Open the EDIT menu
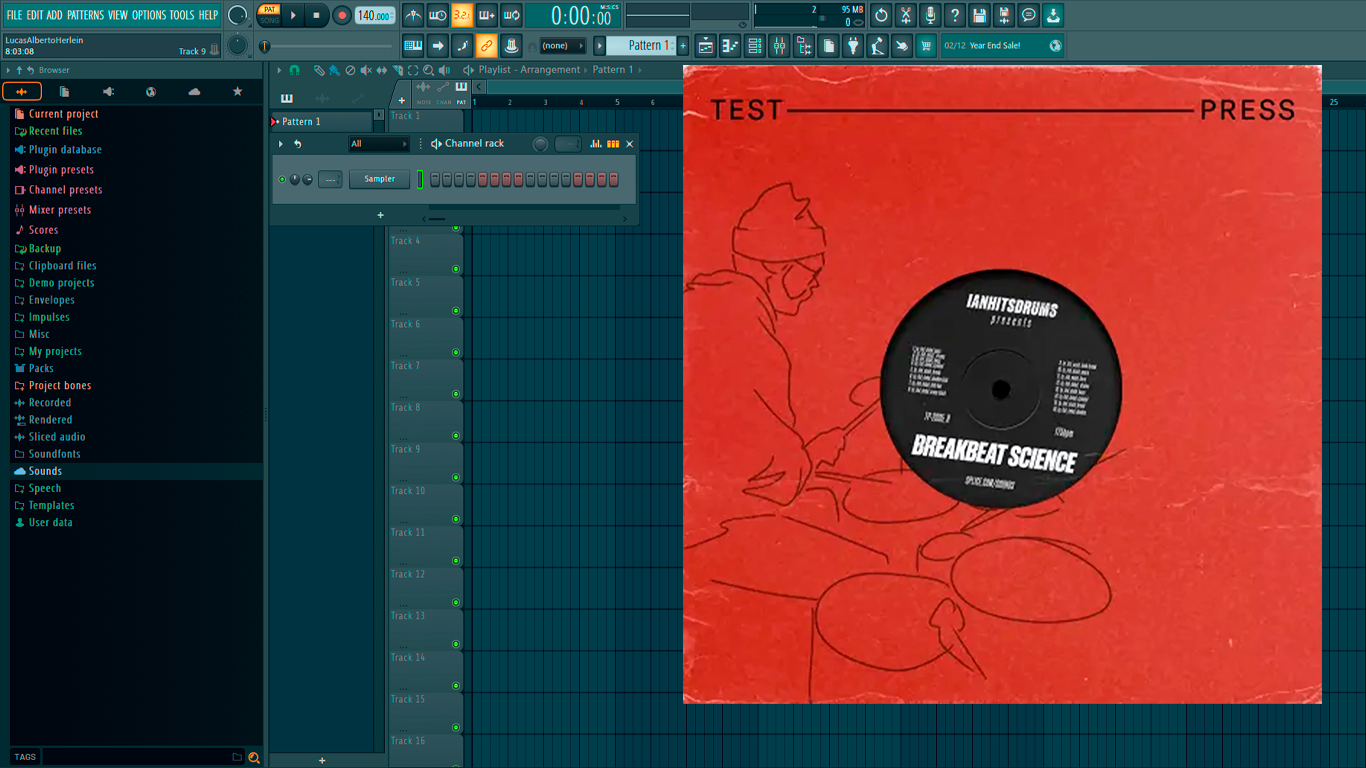The image size is (1366, 768). tap(35, 15)
